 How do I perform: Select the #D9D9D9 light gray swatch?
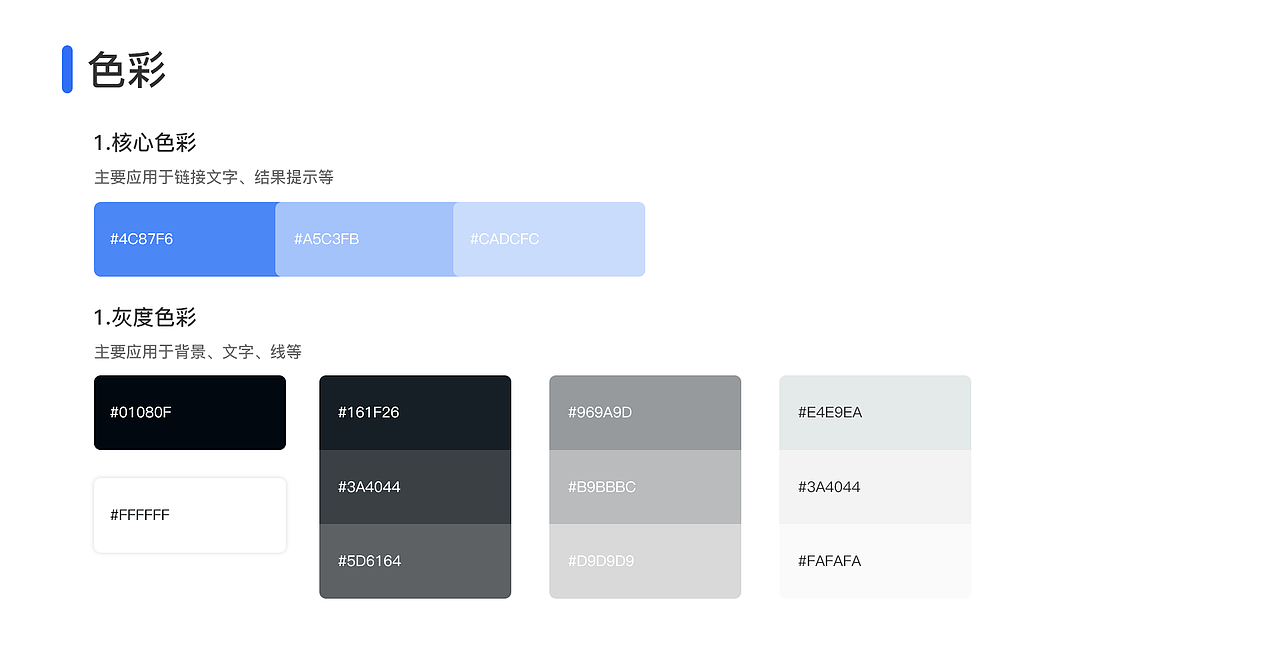[645, 561]
